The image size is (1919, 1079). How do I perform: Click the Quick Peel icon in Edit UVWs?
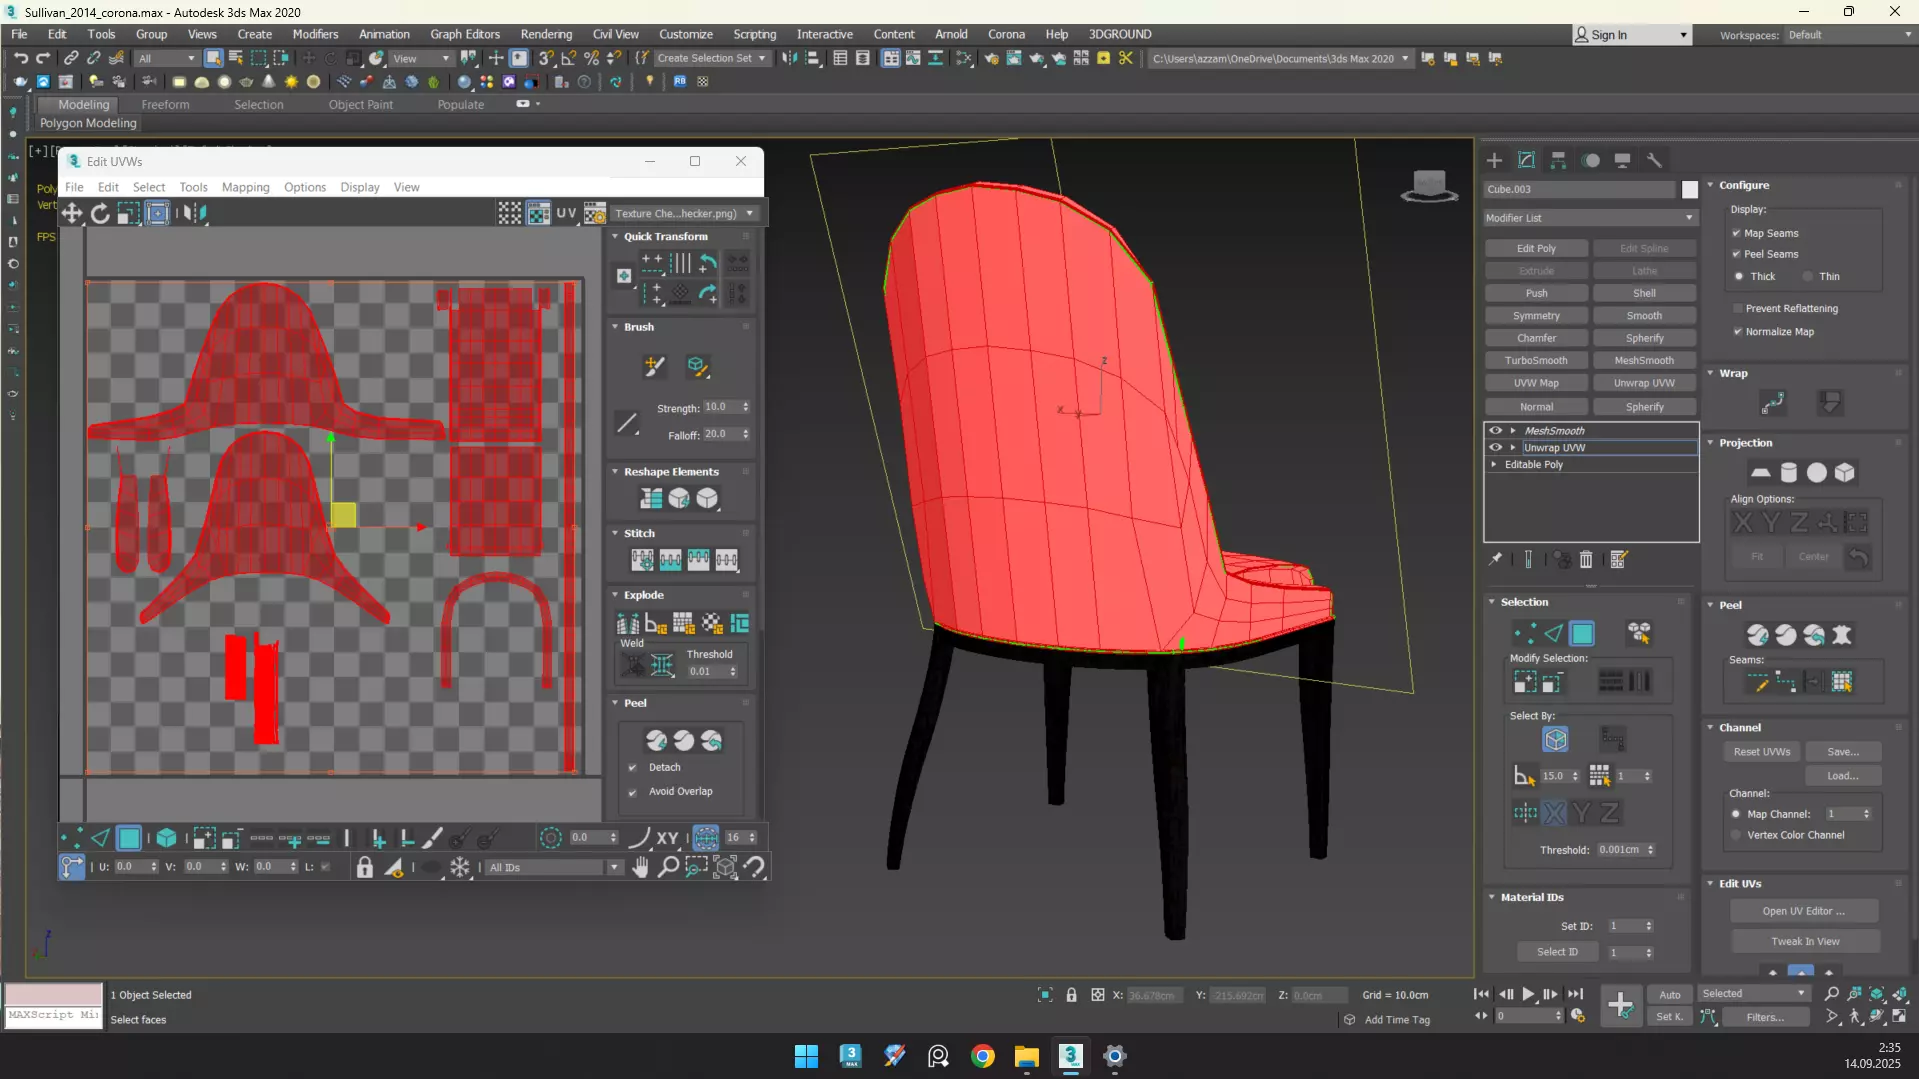coord(656,741)
